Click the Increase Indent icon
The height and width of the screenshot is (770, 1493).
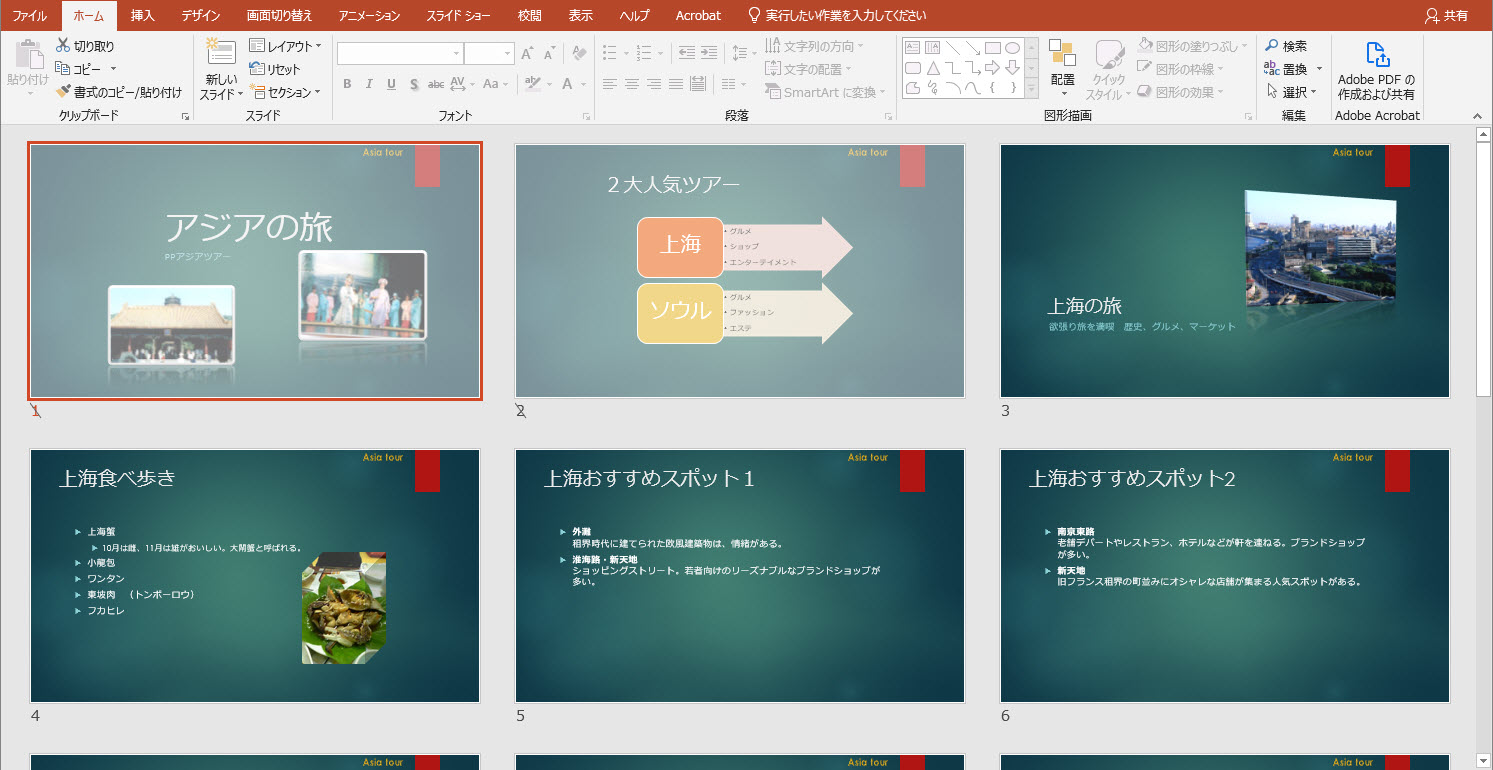coord(708,53)
